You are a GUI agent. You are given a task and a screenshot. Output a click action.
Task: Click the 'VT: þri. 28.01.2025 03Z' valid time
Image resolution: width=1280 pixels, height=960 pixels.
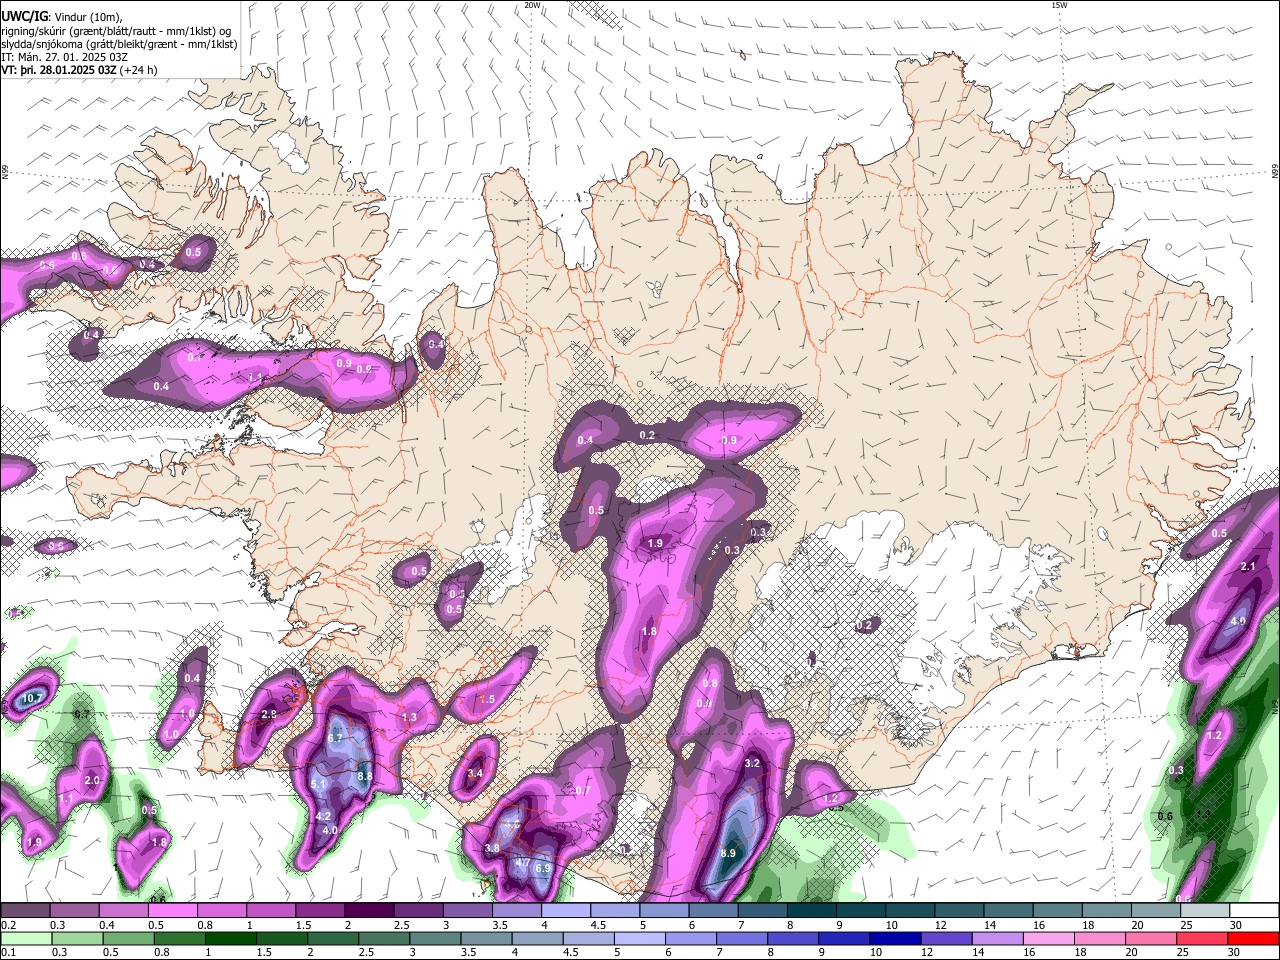coord(59,71)
